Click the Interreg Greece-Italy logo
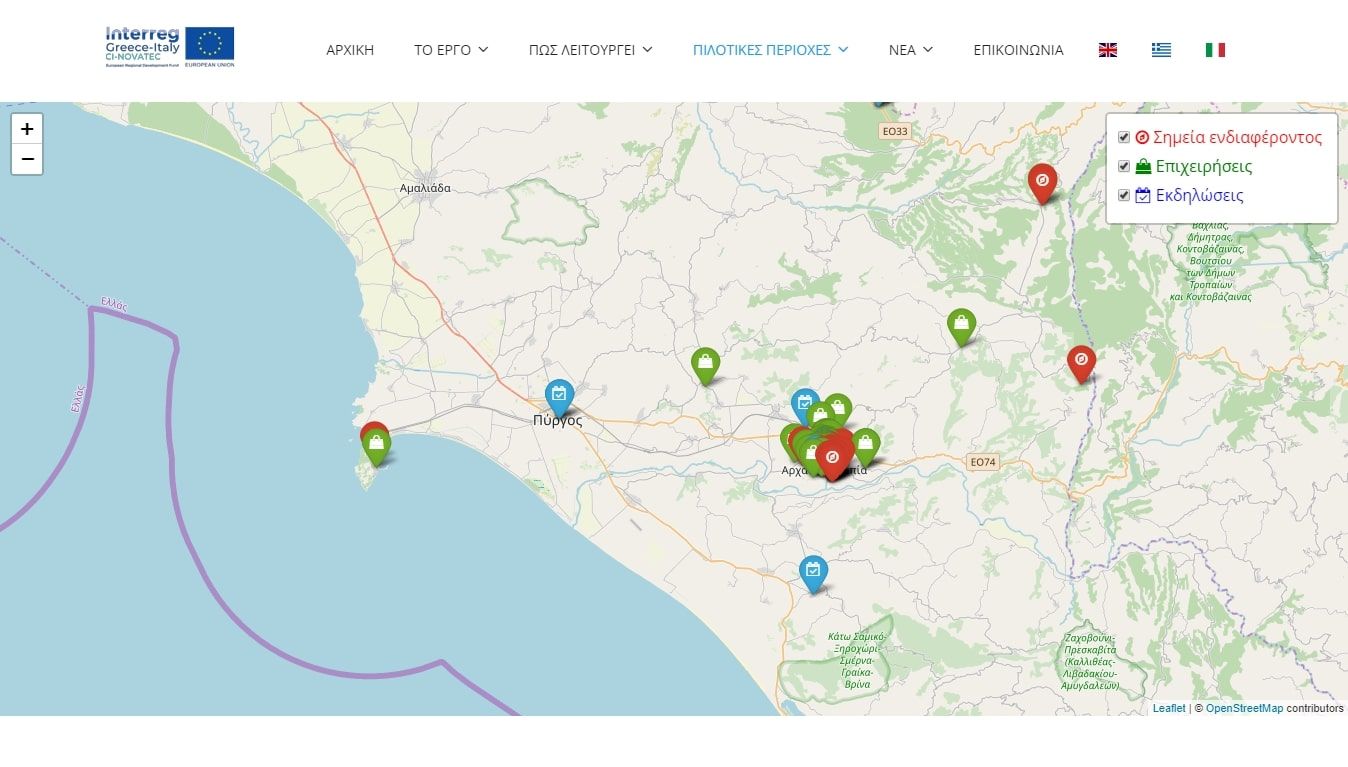 point(170,47)
